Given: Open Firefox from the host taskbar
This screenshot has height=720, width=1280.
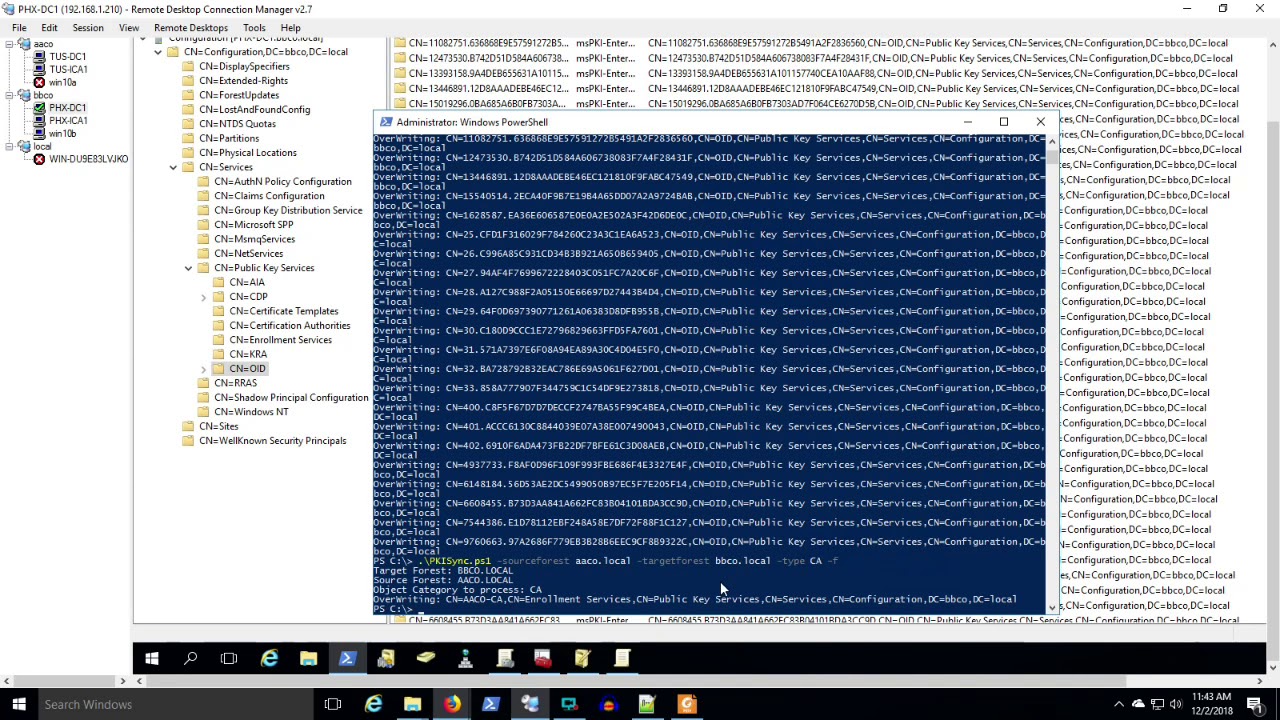Looking at the screenshot, I should coord(452,704).
